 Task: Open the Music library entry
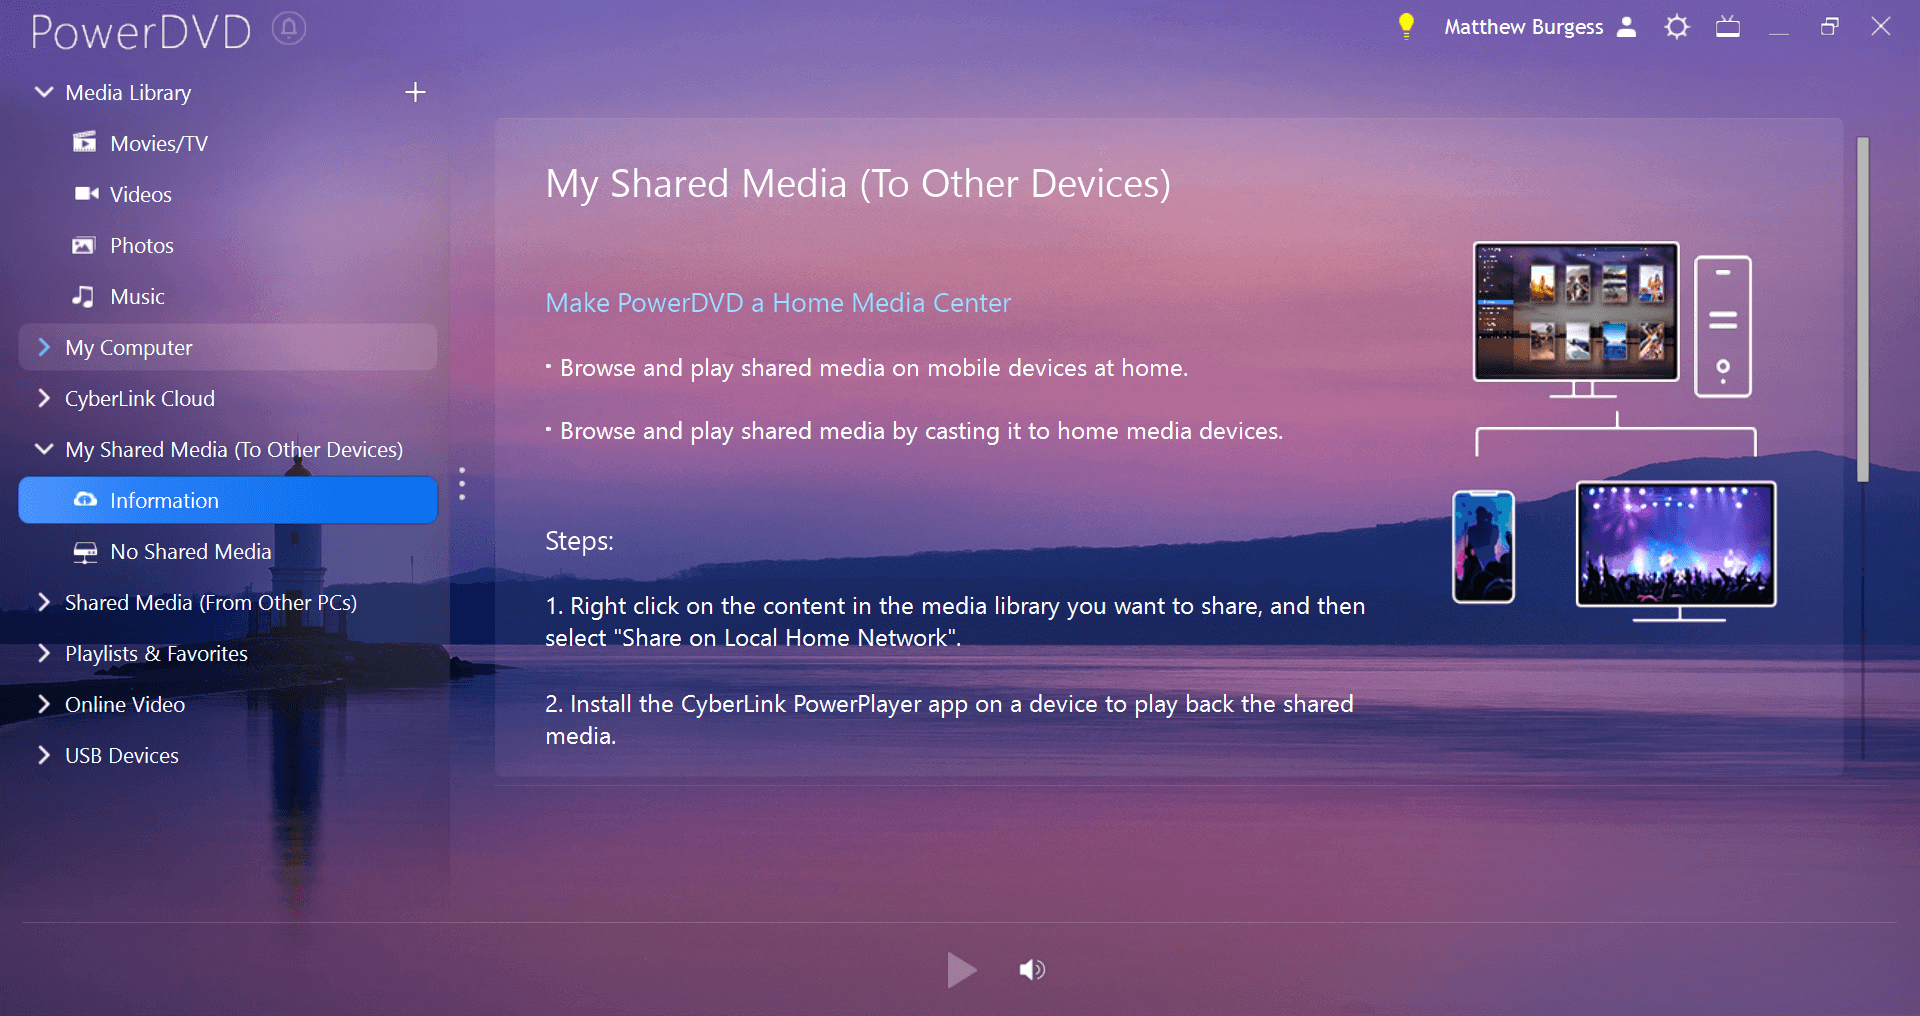228,296
